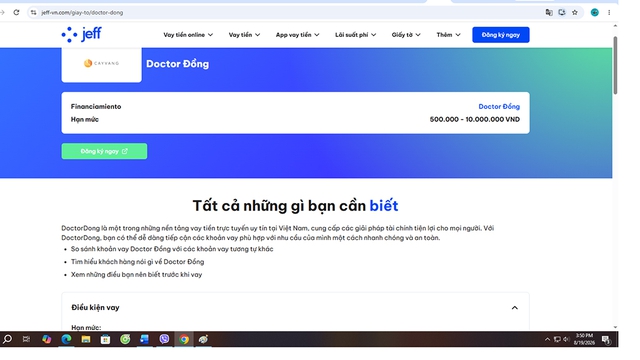This screenshot has width=640, height=360.
Task: Open network status tray icon
Action: point(557,339)
